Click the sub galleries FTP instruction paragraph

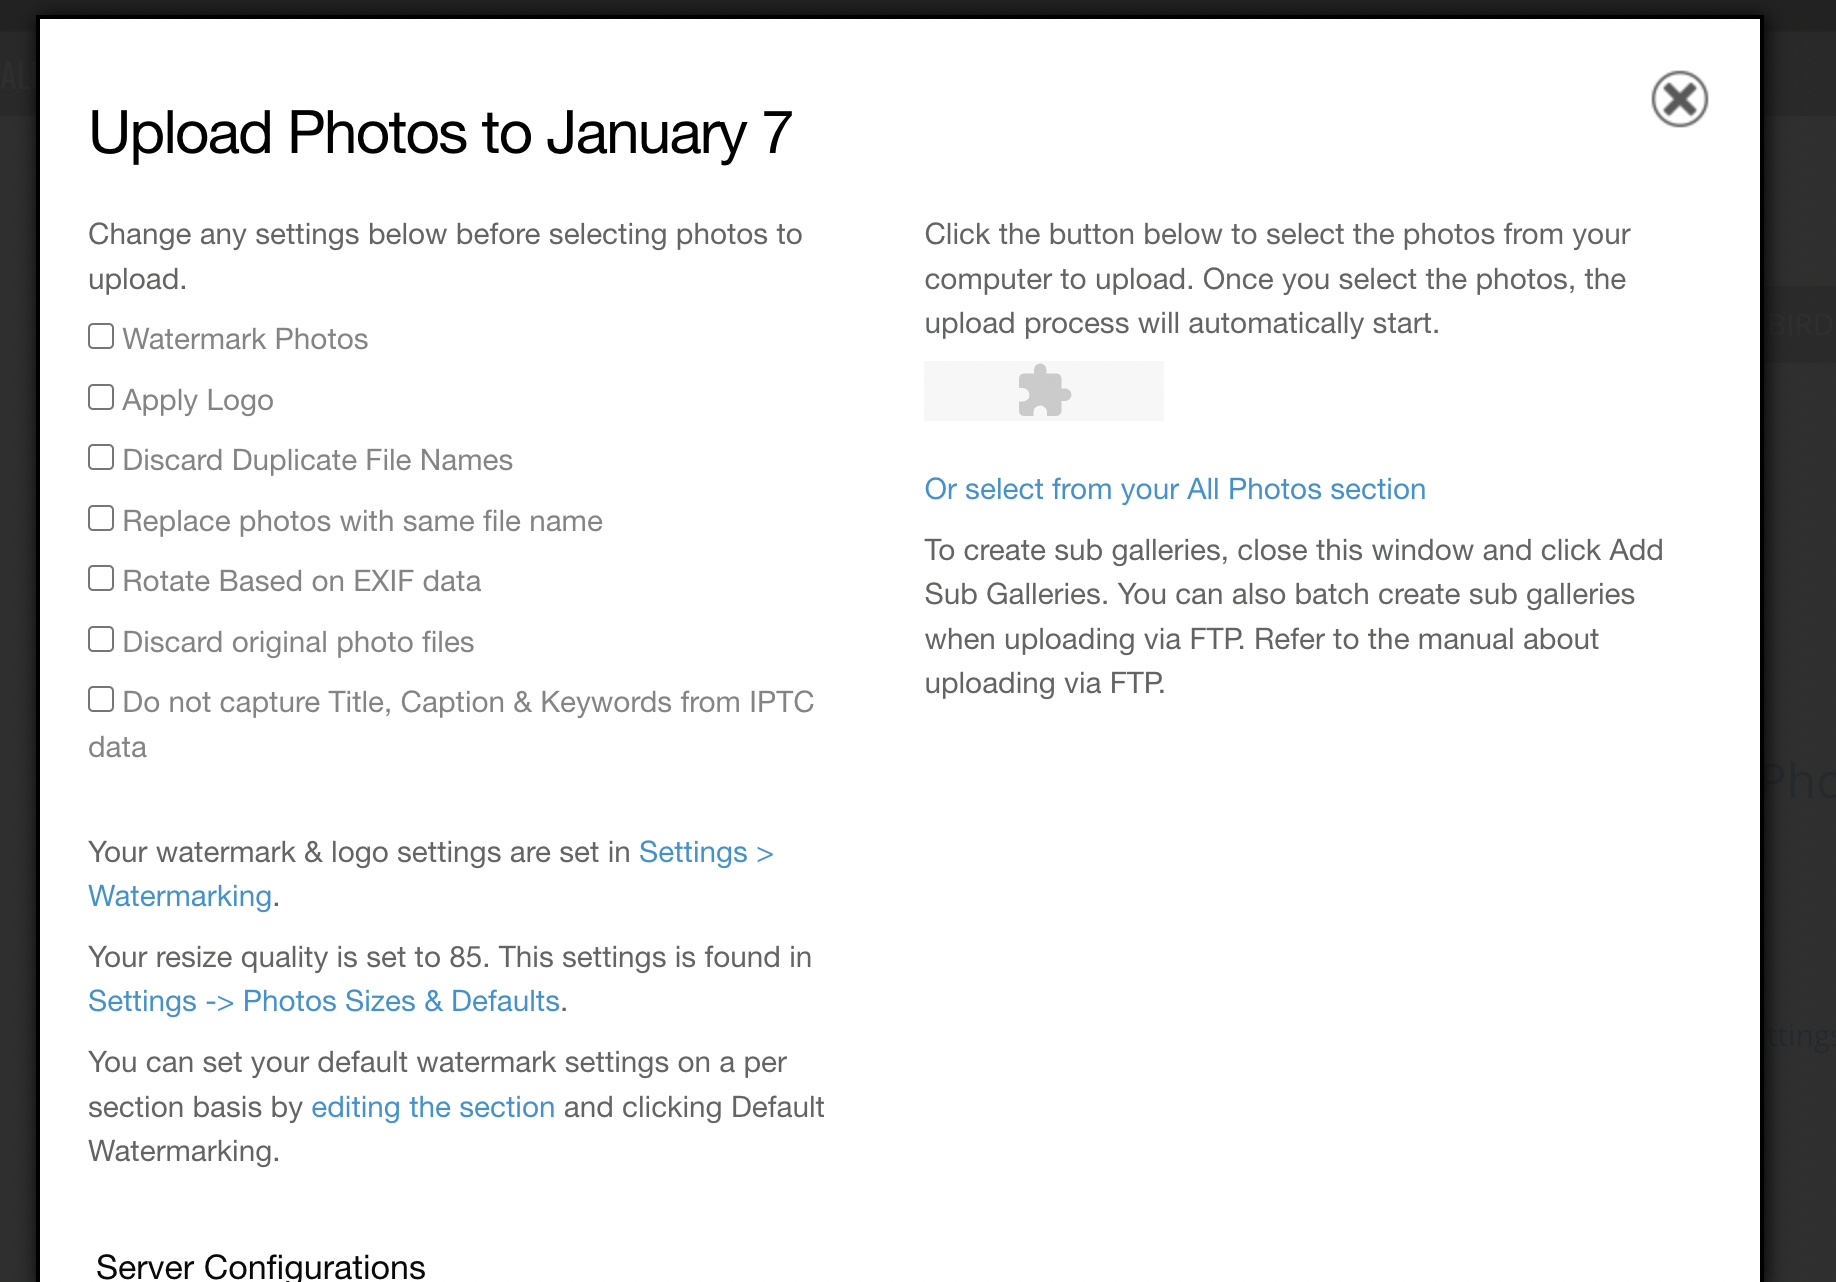1294,617
